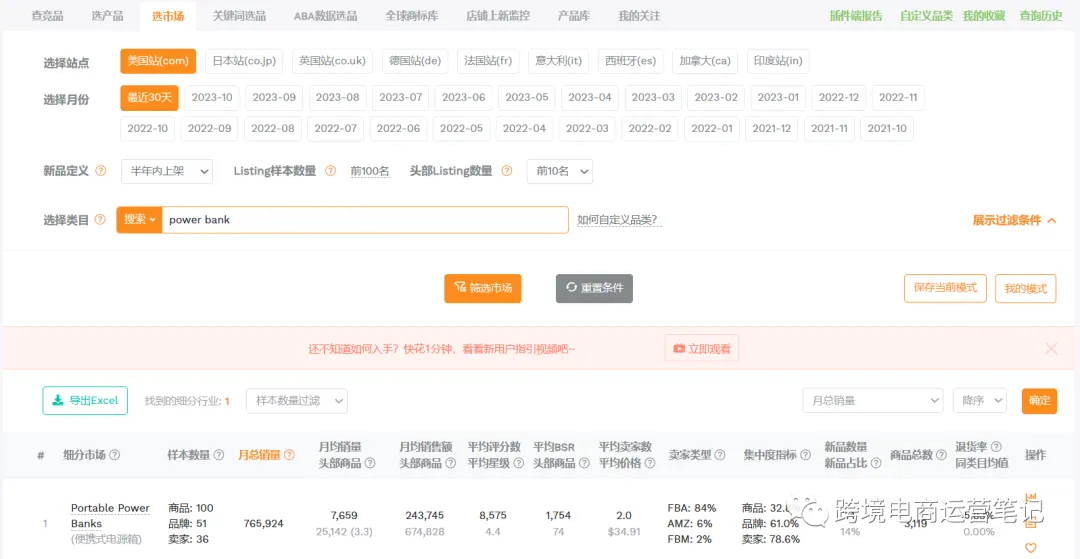
Task: Open 插件端报告 link
Action: tap(855, 16)
